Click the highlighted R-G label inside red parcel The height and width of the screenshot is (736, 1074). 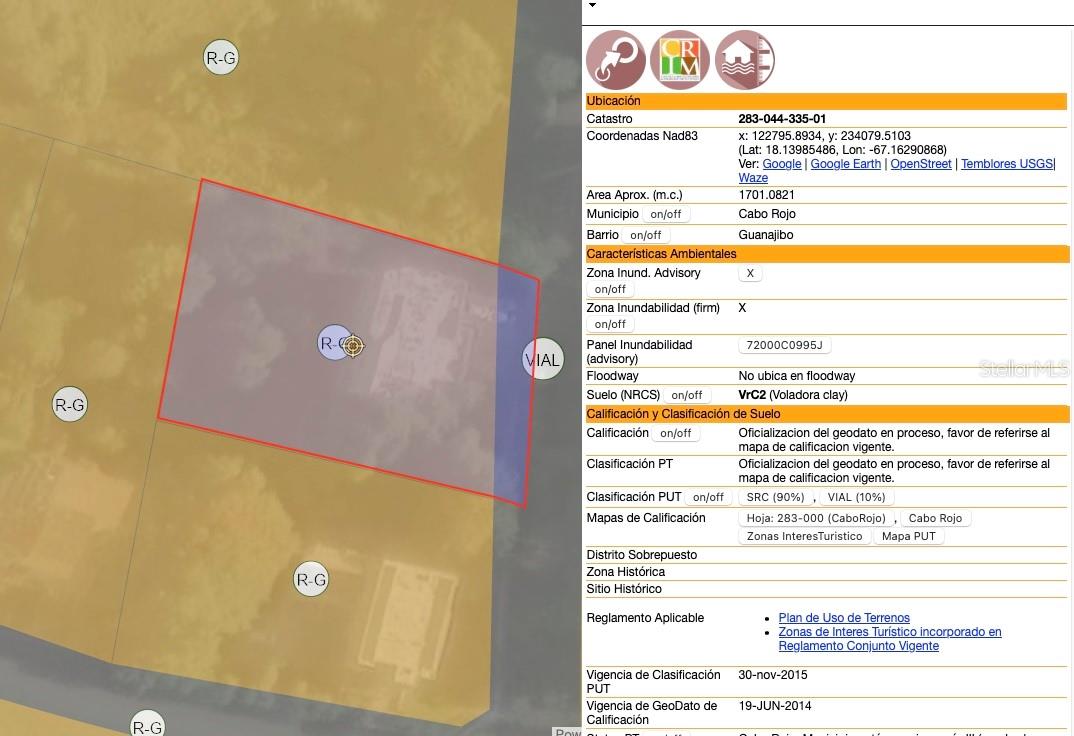(x=334, y=342)
